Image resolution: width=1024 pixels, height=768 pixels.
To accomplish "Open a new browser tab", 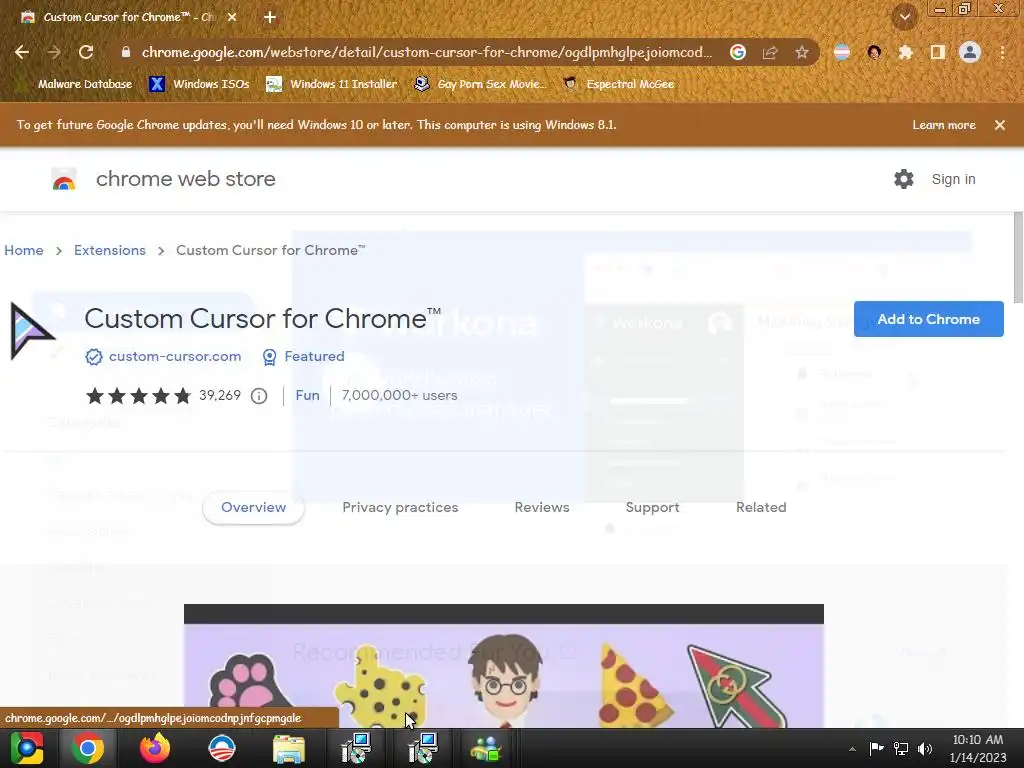I will (270, 17).
